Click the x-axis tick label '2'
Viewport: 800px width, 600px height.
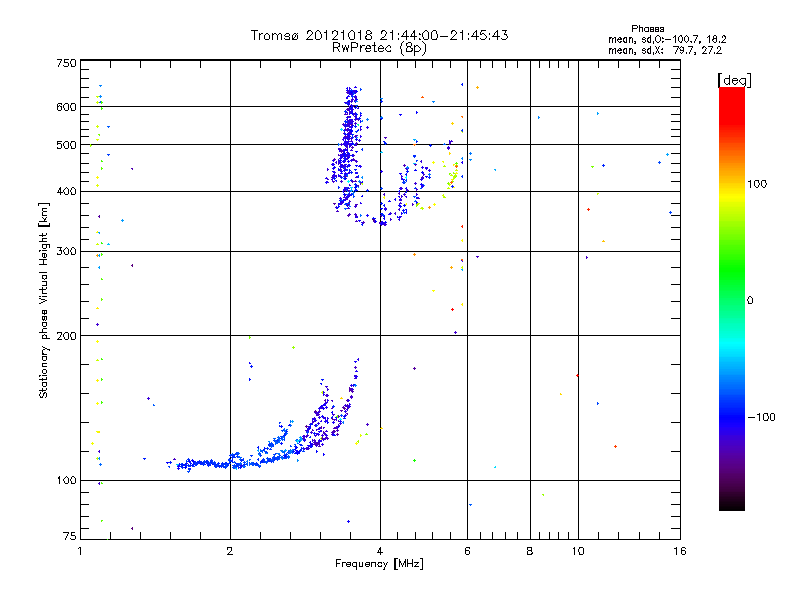coord(230,551)
